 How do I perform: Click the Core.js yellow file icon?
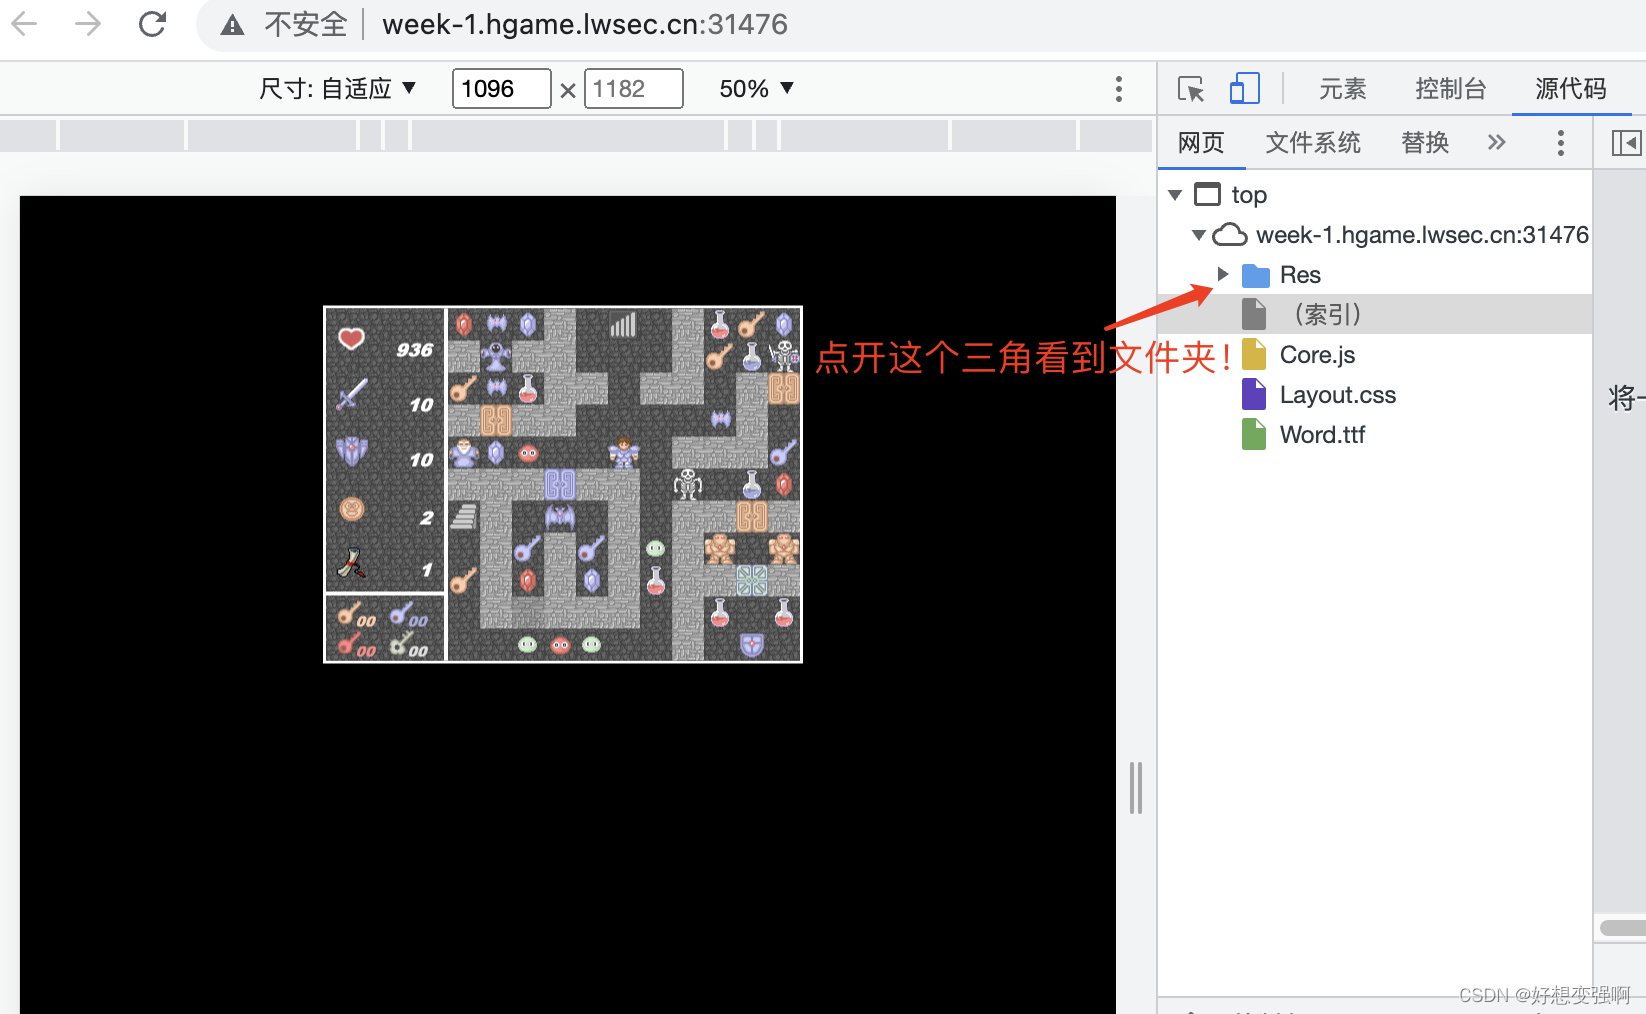click(x=1254, y=354)
